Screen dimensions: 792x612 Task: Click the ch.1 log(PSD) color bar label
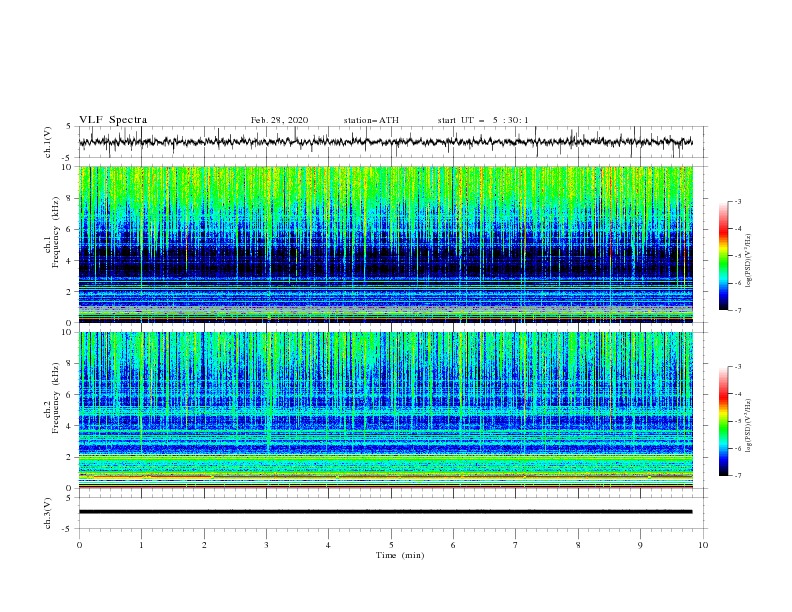click(x=749, y=260)
